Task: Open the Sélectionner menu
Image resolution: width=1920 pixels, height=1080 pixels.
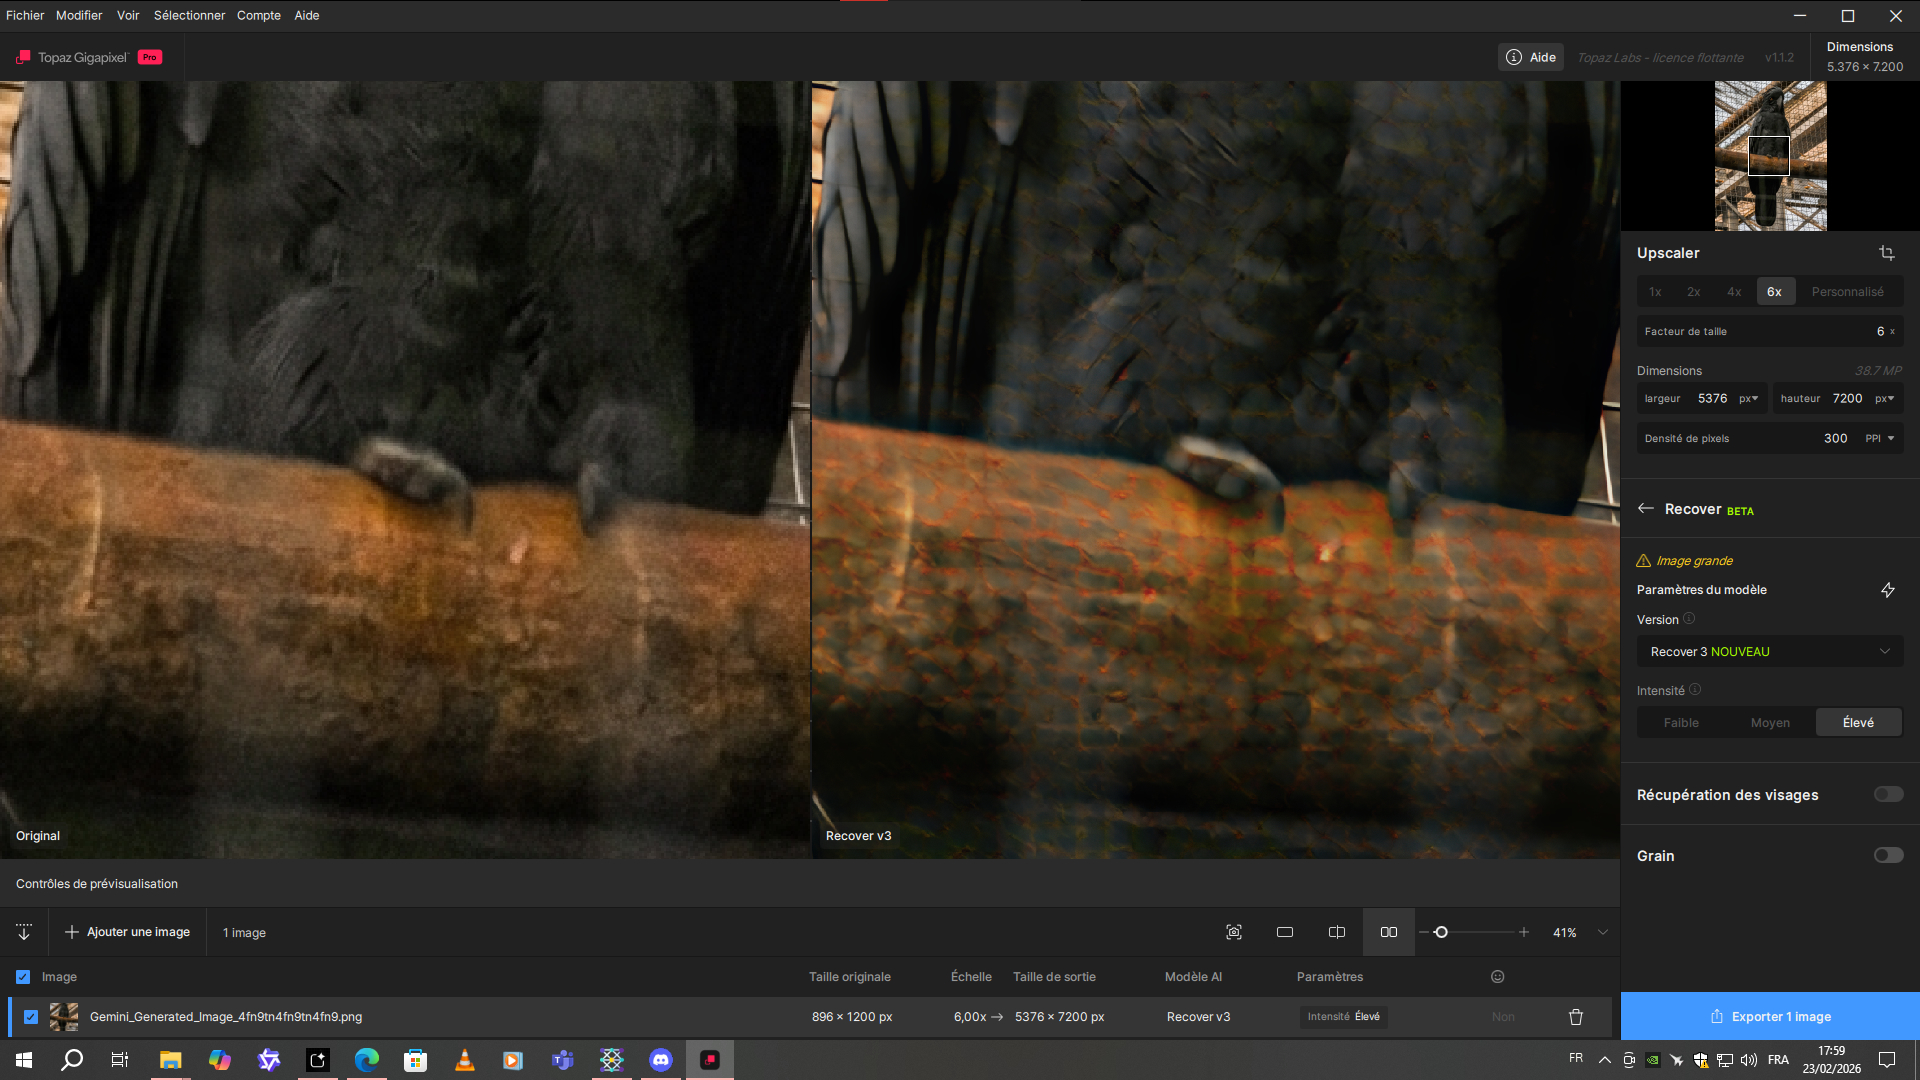Action: click(x=189, y=15)
